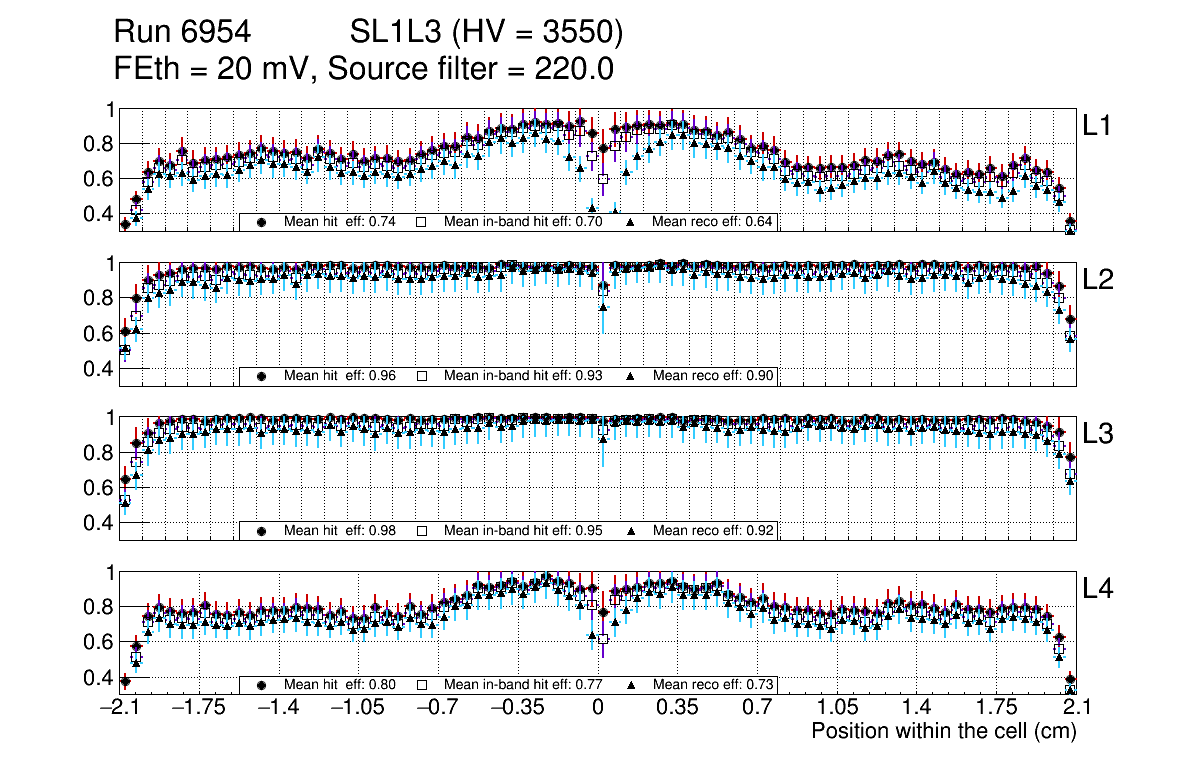Image resolution: width=1196 pixels, height=772 pixels.
Task: Click the '0.35' x-axis tick label
Action: click(x=677, y=708)
